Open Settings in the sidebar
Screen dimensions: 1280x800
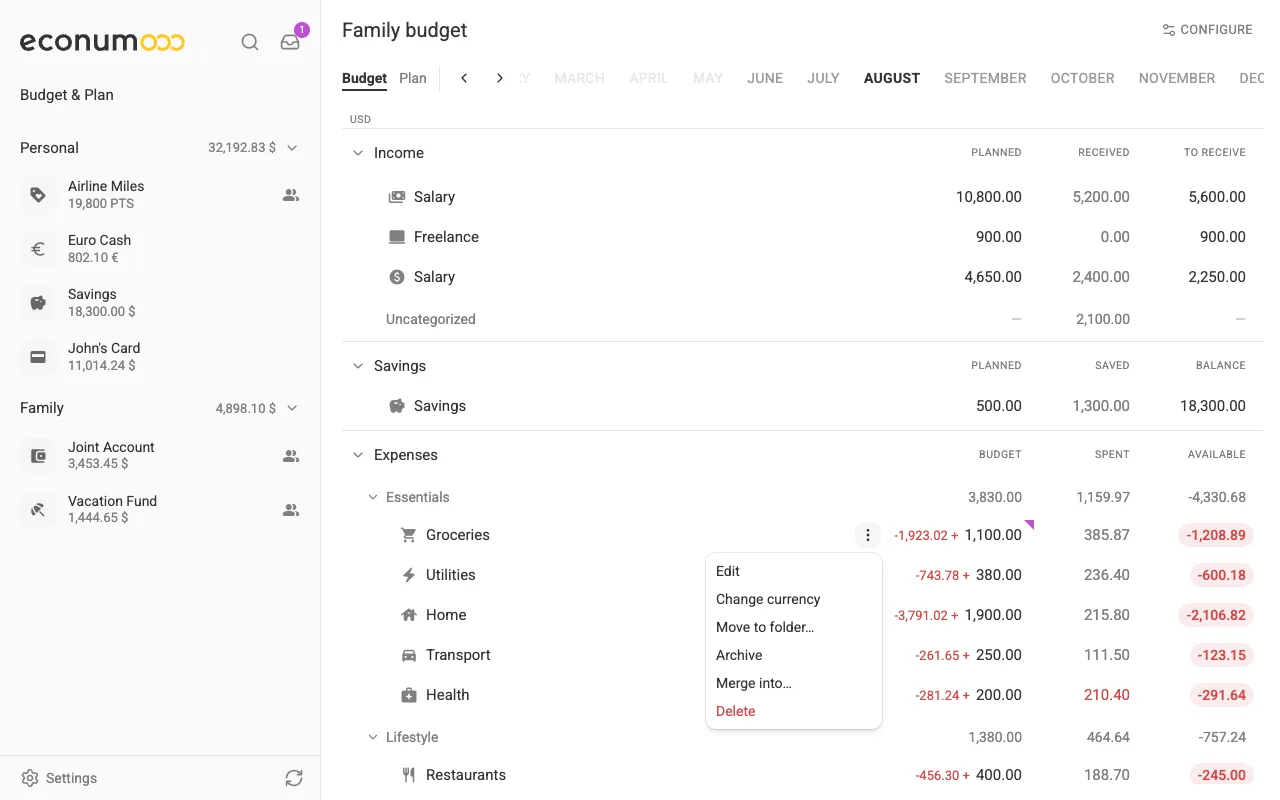60,778
